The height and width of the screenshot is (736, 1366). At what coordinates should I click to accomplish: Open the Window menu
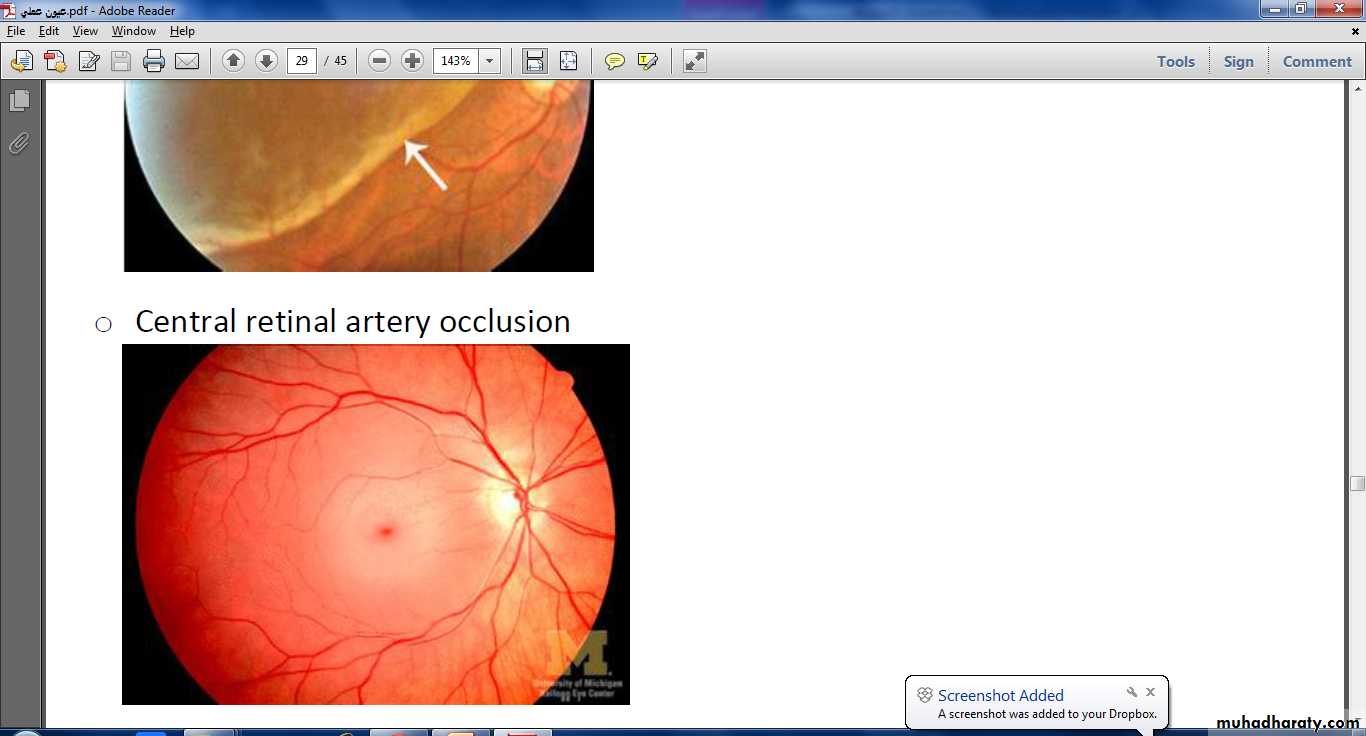point(133,31)
